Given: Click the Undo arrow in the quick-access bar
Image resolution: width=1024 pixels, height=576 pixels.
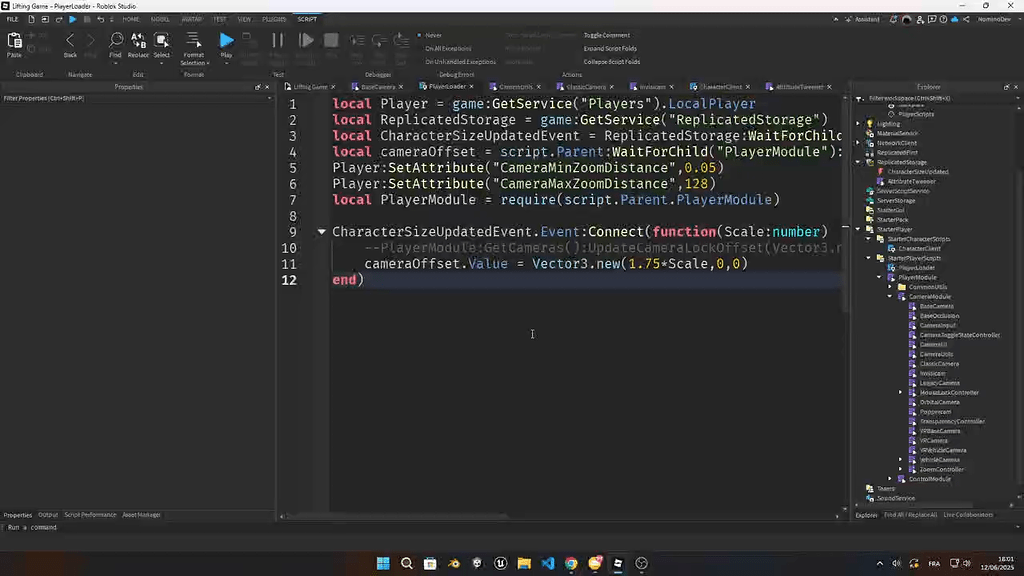Looking at the screenshot, I should tap(101, 20).
